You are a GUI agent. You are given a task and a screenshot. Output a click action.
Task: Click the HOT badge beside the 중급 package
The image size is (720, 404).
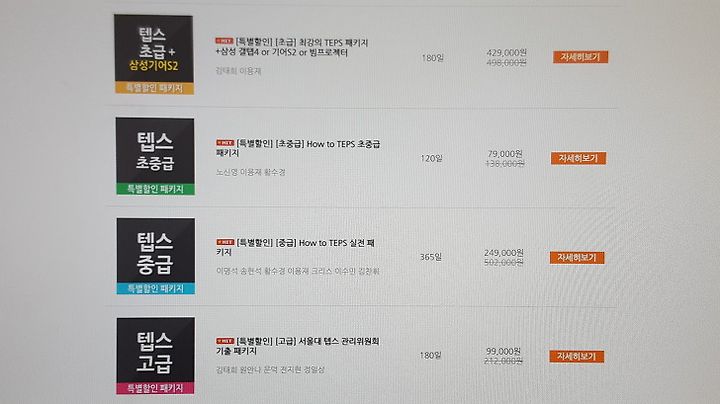(225, 242)
